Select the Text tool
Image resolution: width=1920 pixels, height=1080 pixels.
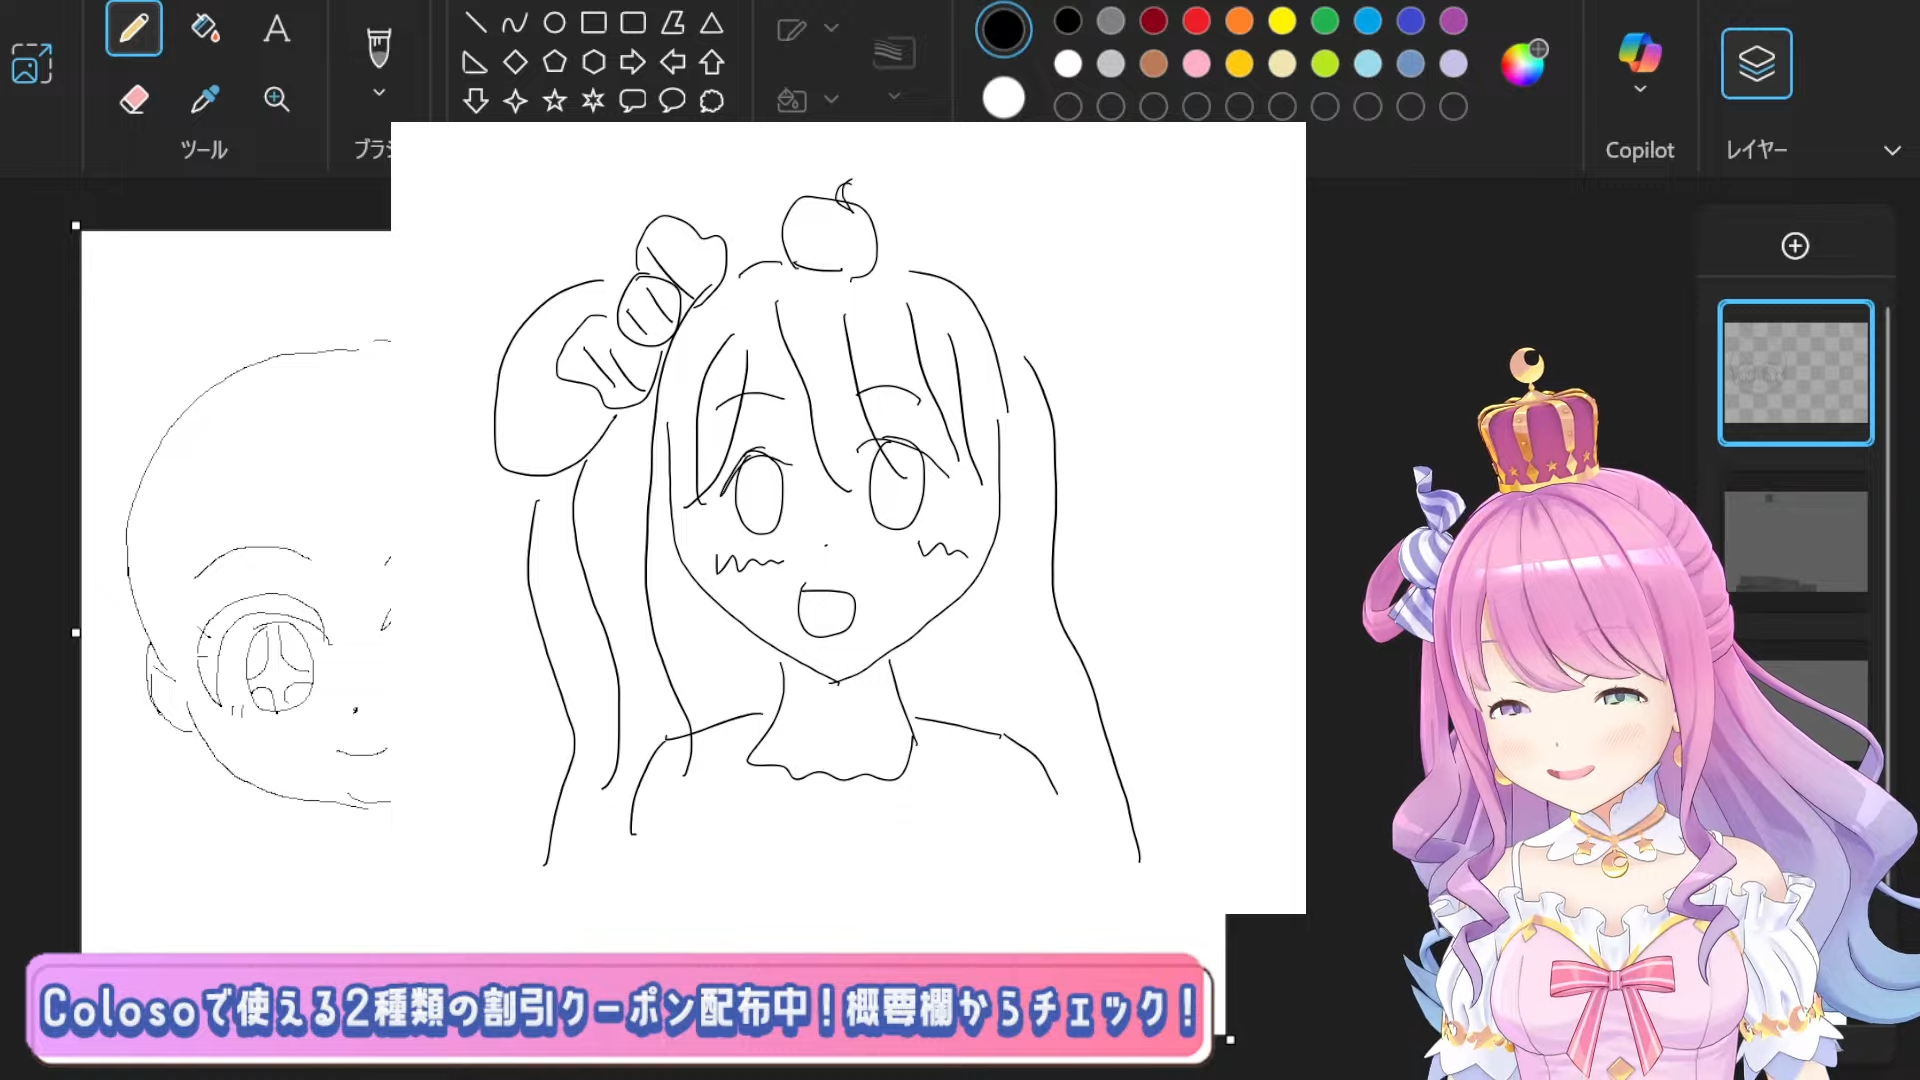[277, 28]
